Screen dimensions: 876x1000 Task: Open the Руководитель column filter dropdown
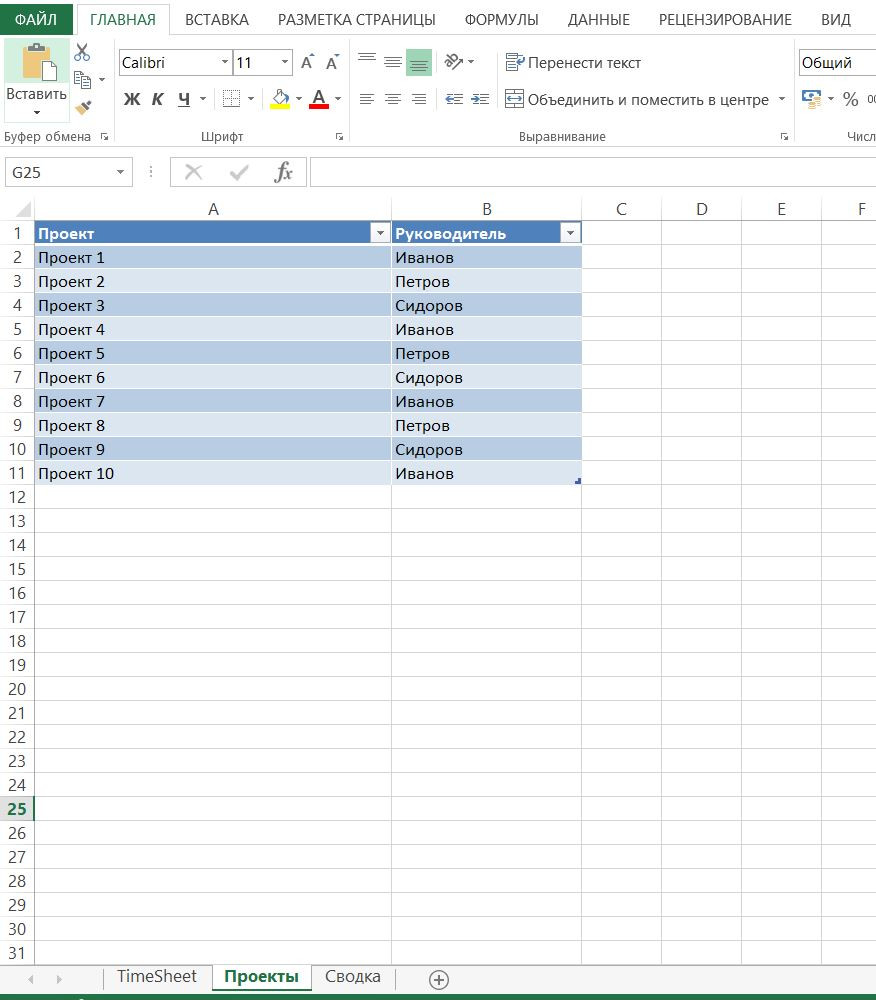point(570,233)
